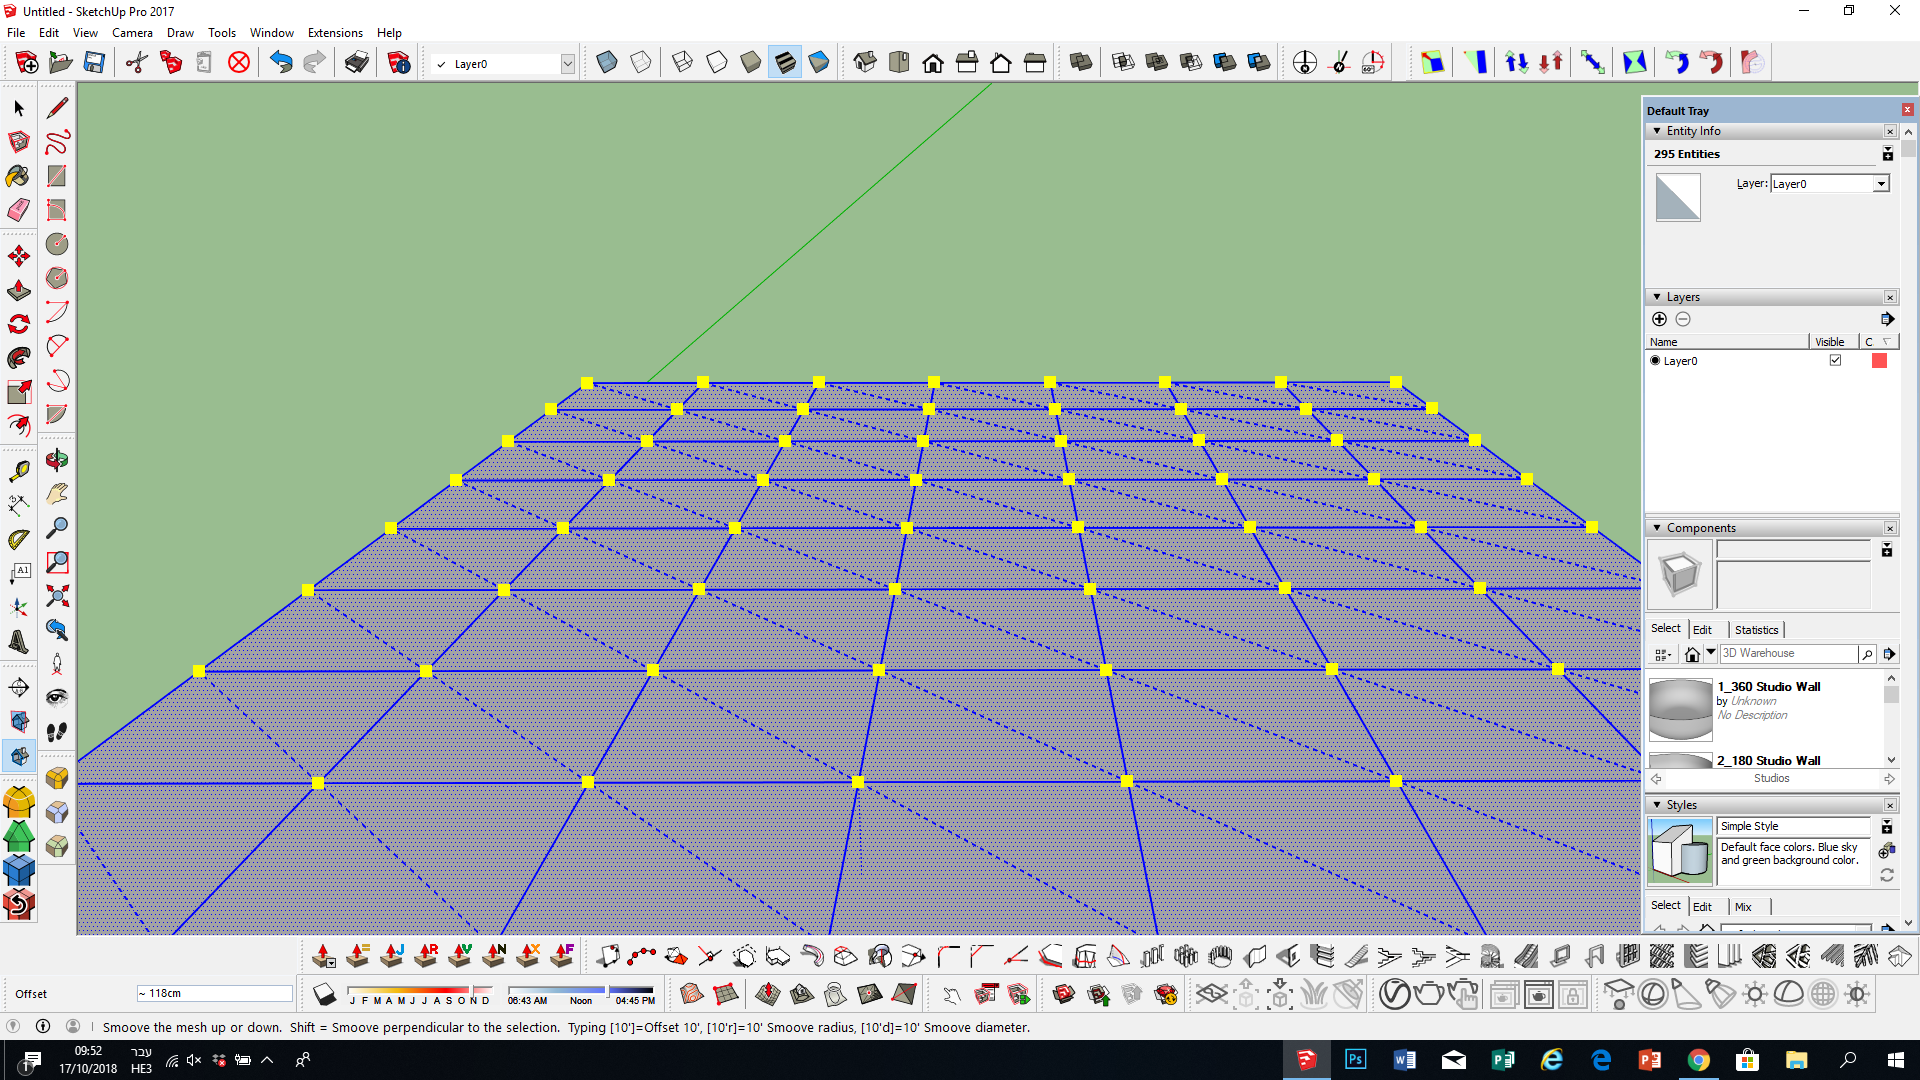This screenshot has width=1920, height=1080.
Task: Open the Extensions menu
Action: tap(335, 33)
